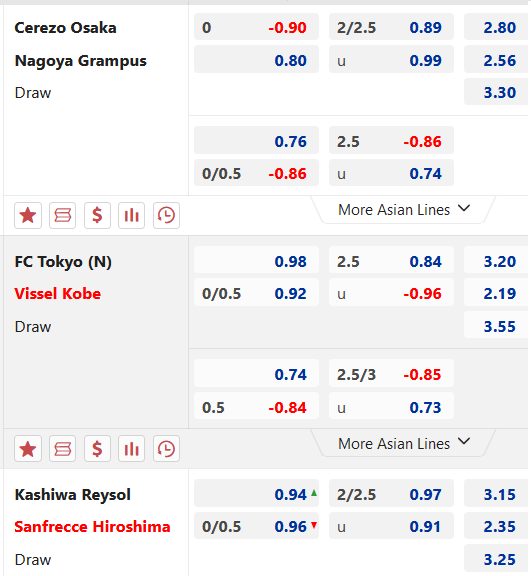Screen dimensions: 531x576
Task: Click Nagoya Grampus team name
Action: 80,61
